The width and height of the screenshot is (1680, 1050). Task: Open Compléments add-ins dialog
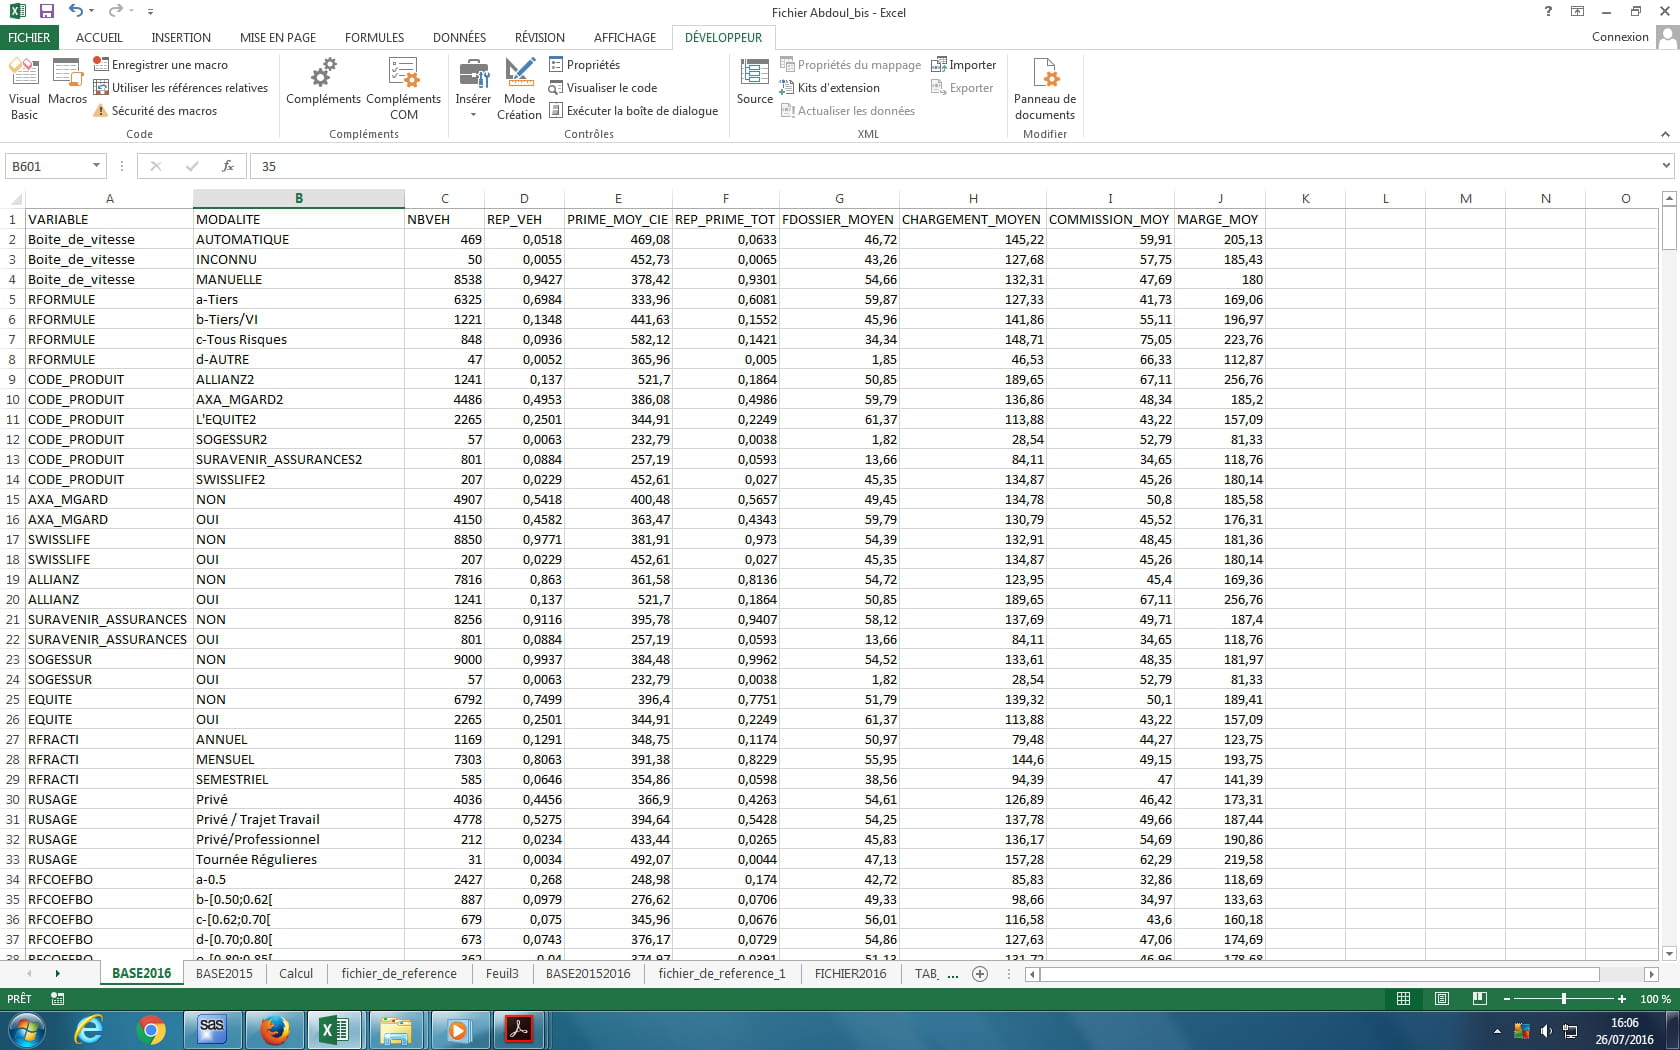323,81
